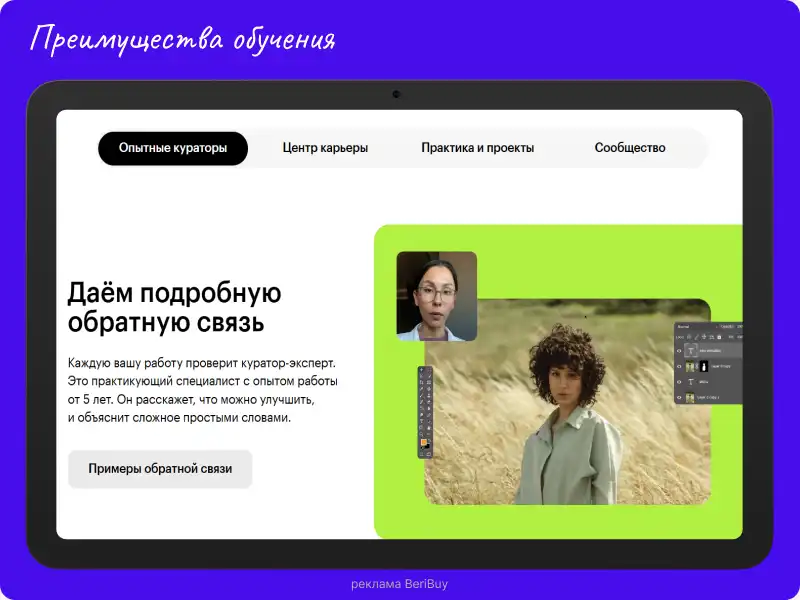Hide the bottom photo layer with eye icon

tap(679, 397)
